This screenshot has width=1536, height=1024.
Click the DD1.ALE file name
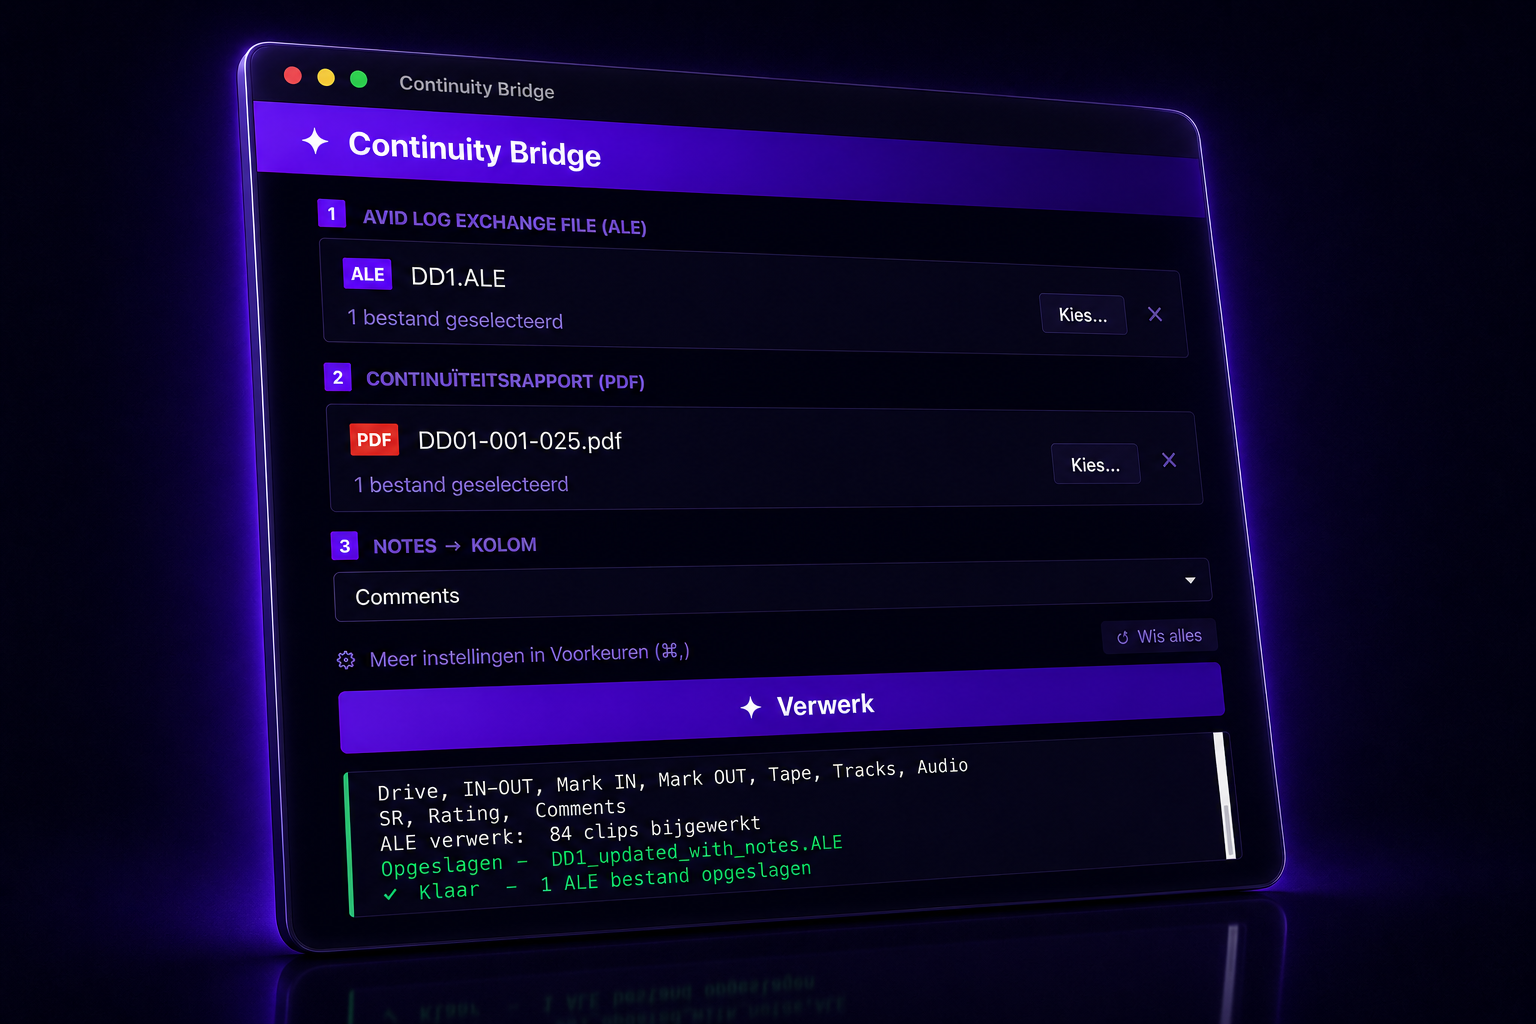pos(458,277)
